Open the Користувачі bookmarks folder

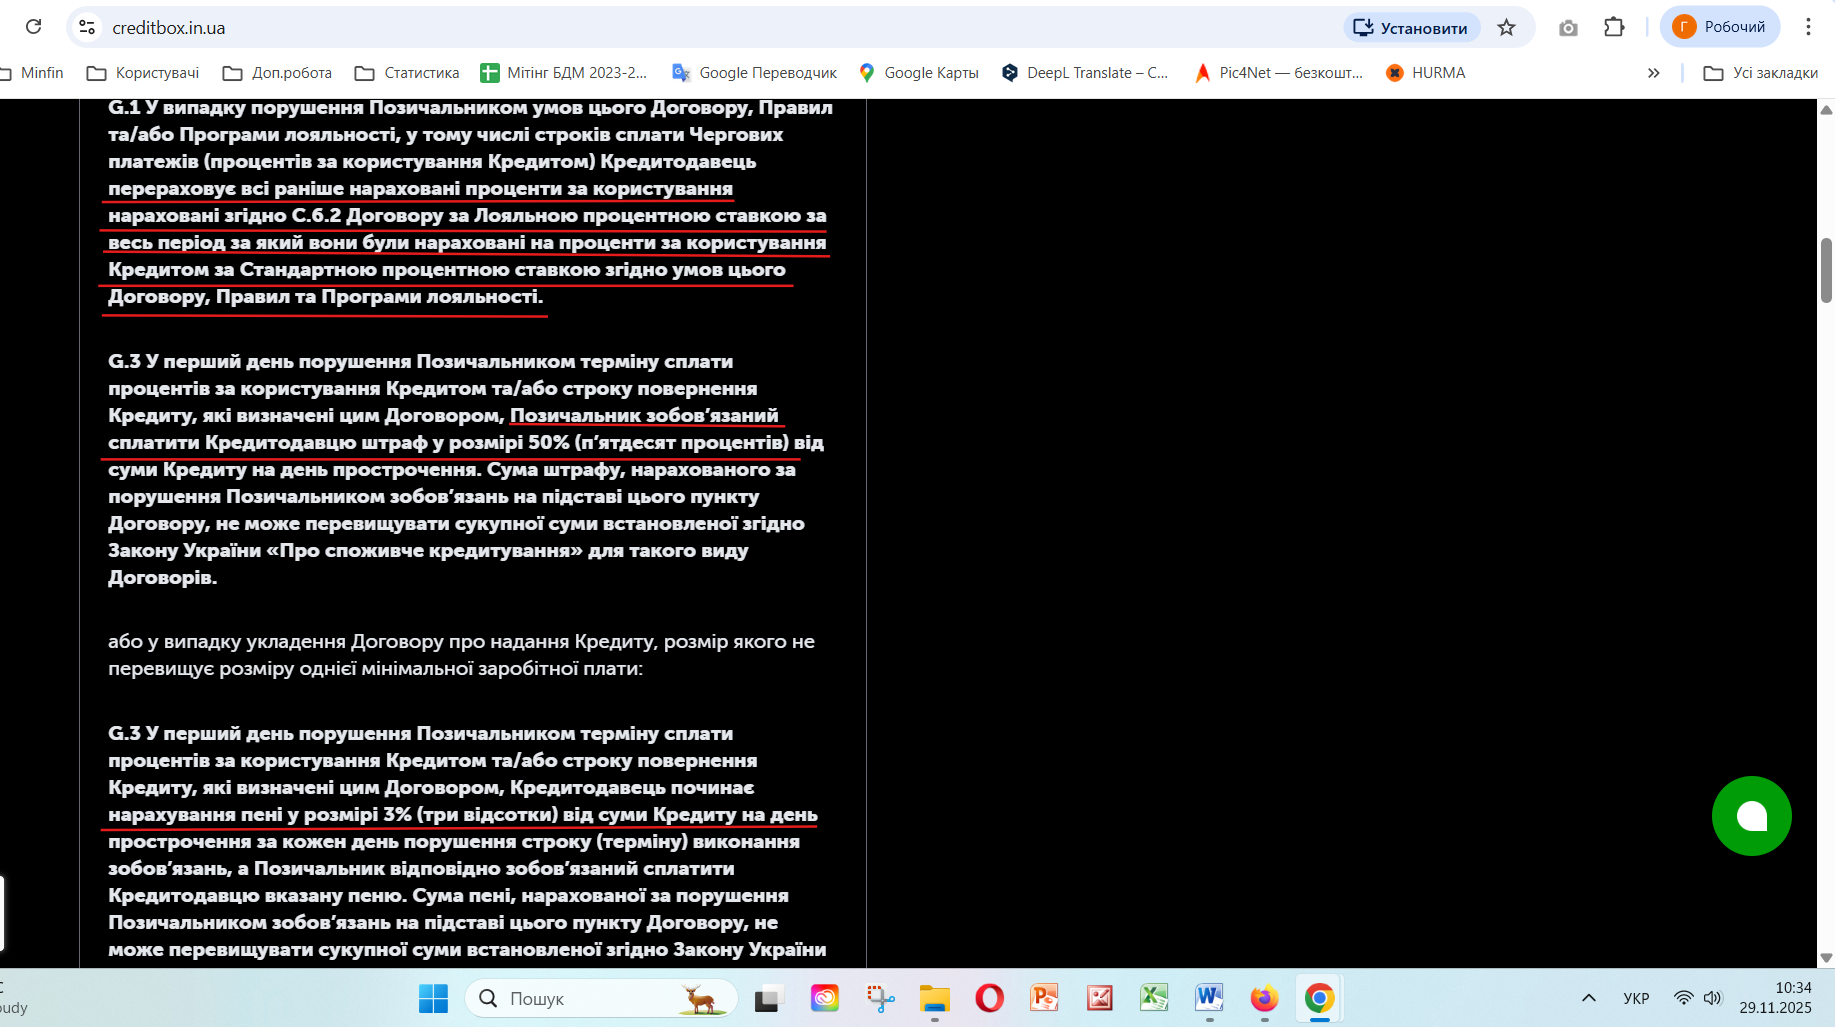143,73
